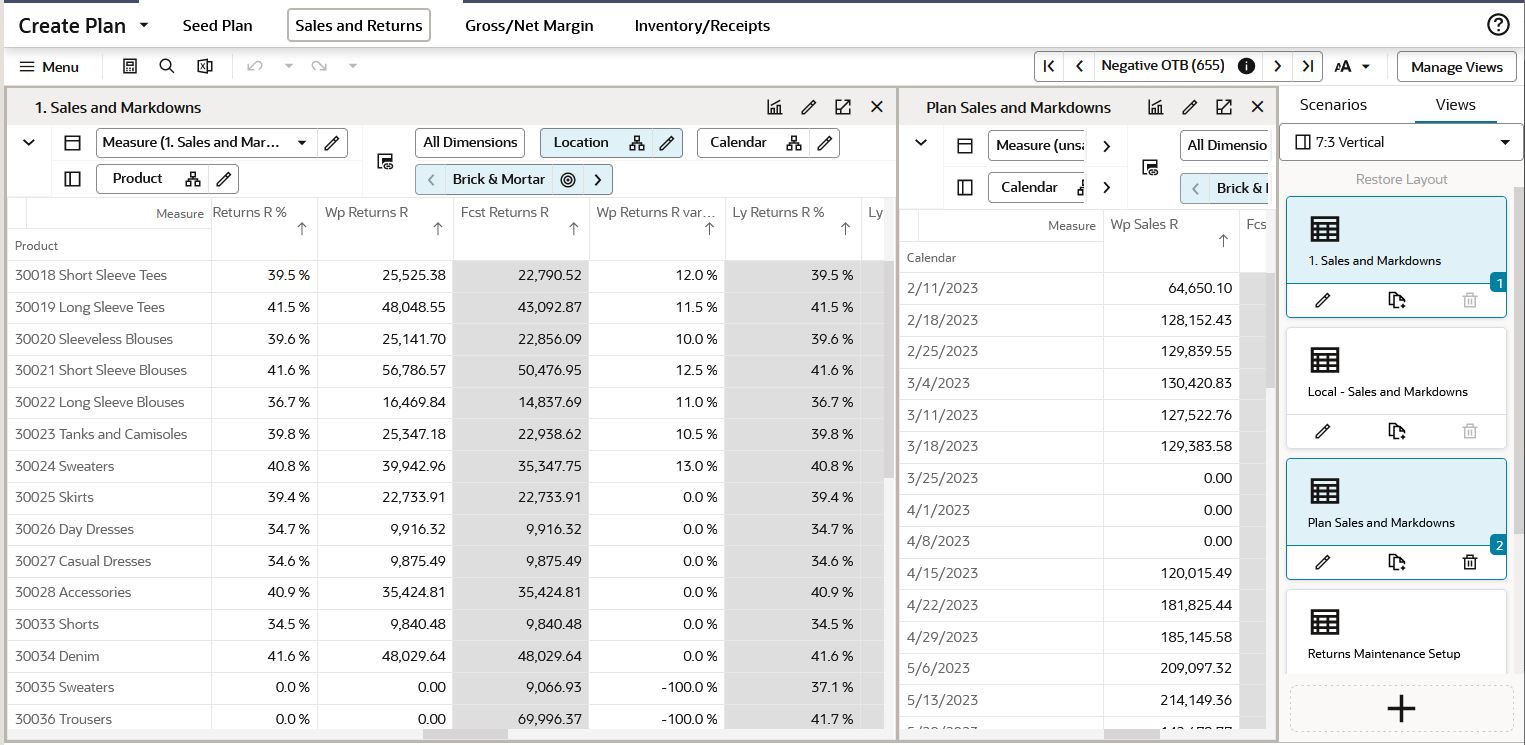Switch to the Gross/Net Margin tab
The image size is (1525, 745).
click(x=529, y=26)
